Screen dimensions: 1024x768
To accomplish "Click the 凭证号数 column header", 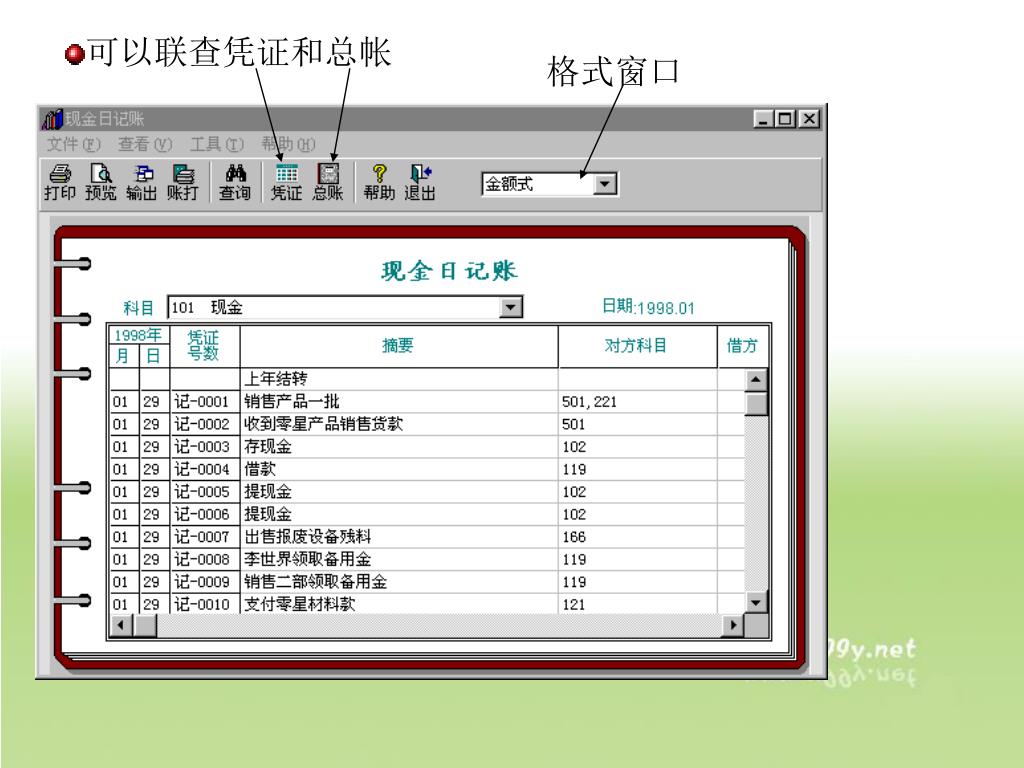I will (x=204, y=346).
